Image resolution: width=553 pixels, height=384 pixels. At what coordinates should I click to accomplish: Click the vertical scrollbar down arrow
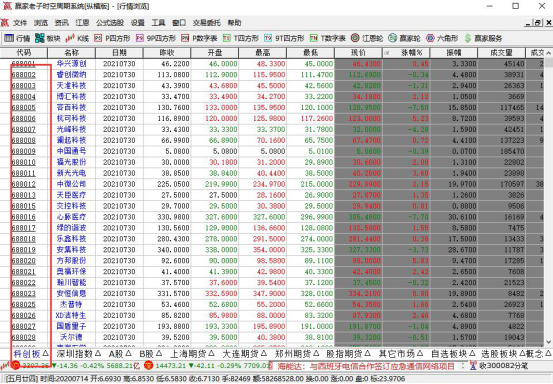tap(548, 342)
